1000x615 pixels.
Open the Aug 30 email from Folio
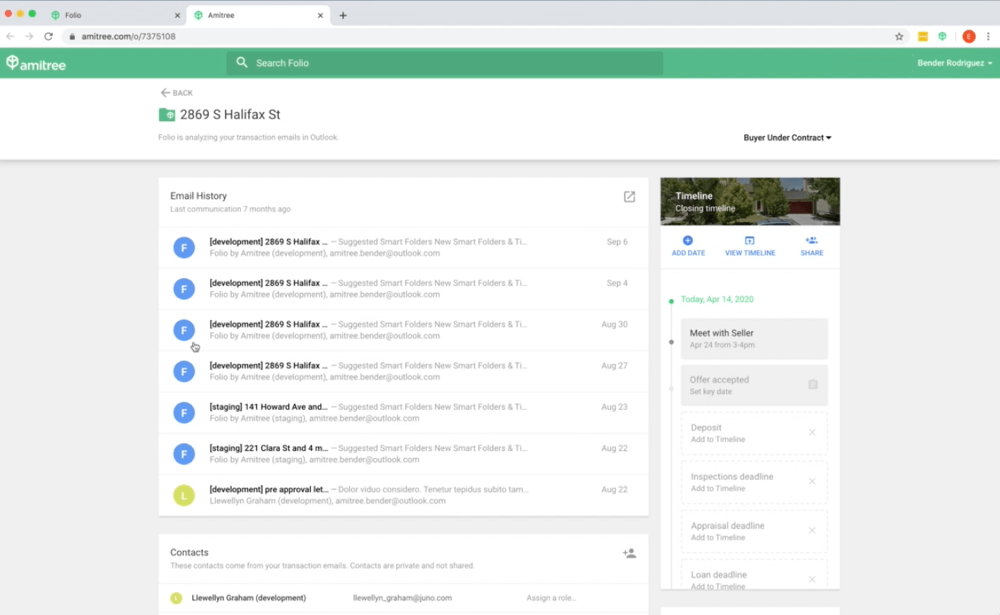[x=403, y=330]
